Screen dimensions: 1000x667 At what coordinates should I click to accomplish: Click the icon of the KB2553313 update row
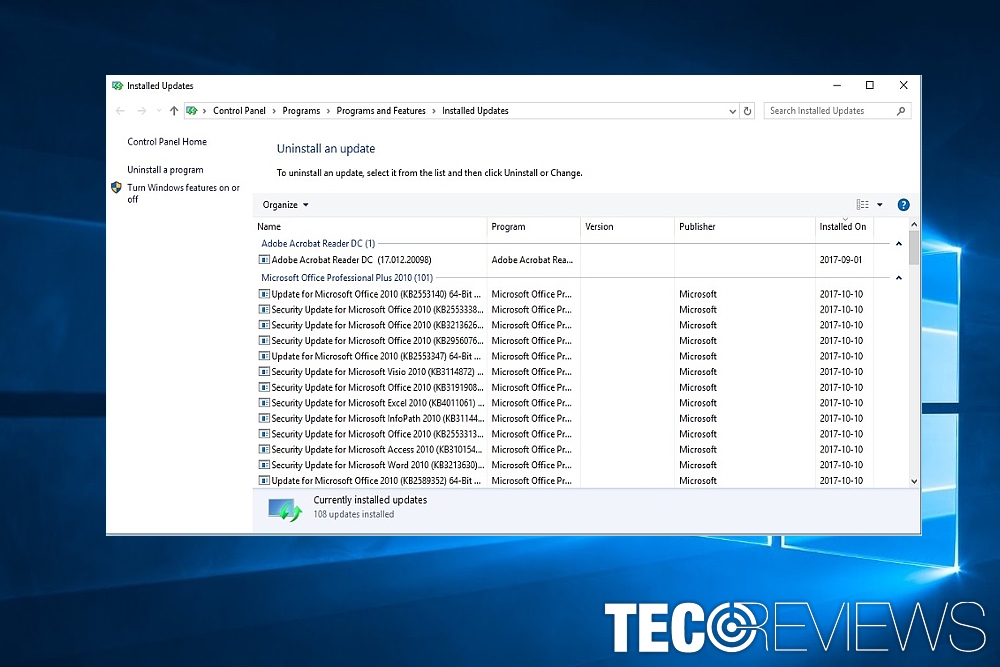coord(264,434)
